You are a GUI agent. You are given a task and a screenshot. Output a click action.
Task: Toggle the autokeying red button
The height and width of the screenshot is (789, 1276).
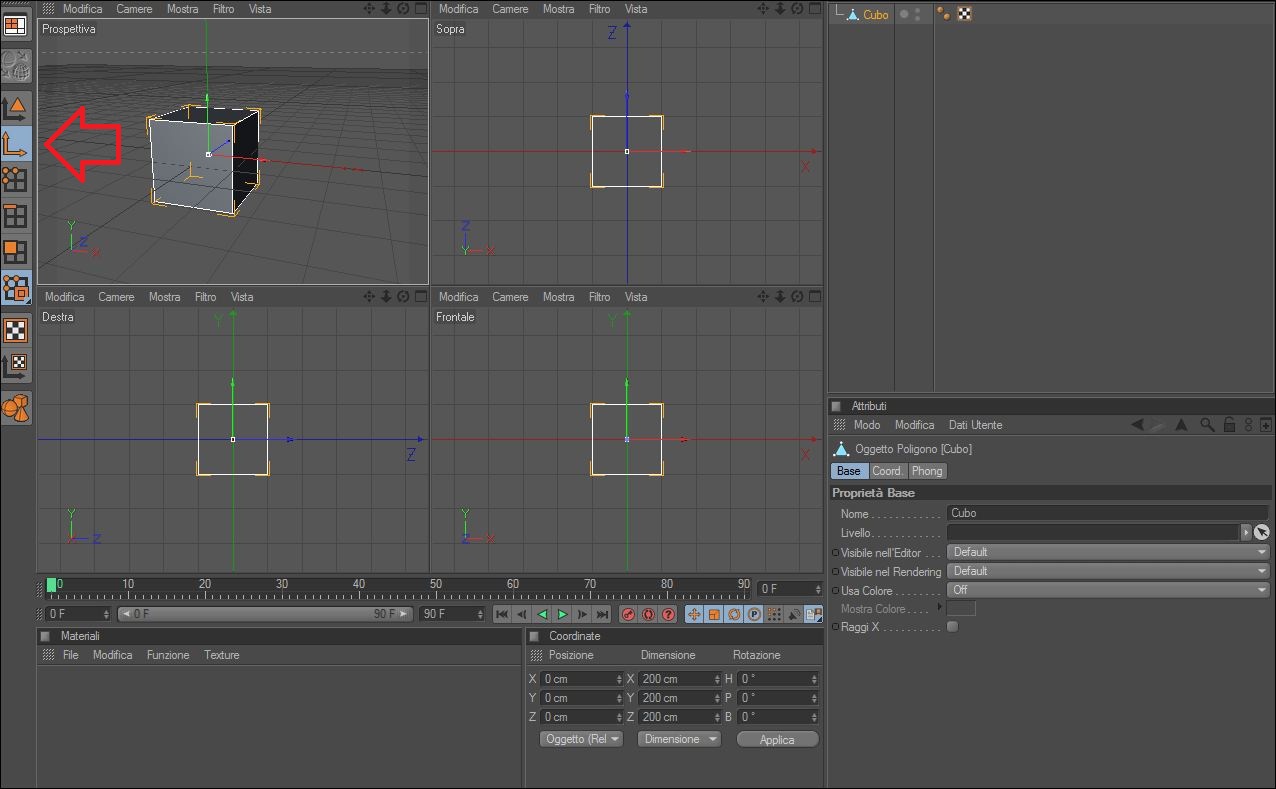pyautogui.click(x=648, y=614)
